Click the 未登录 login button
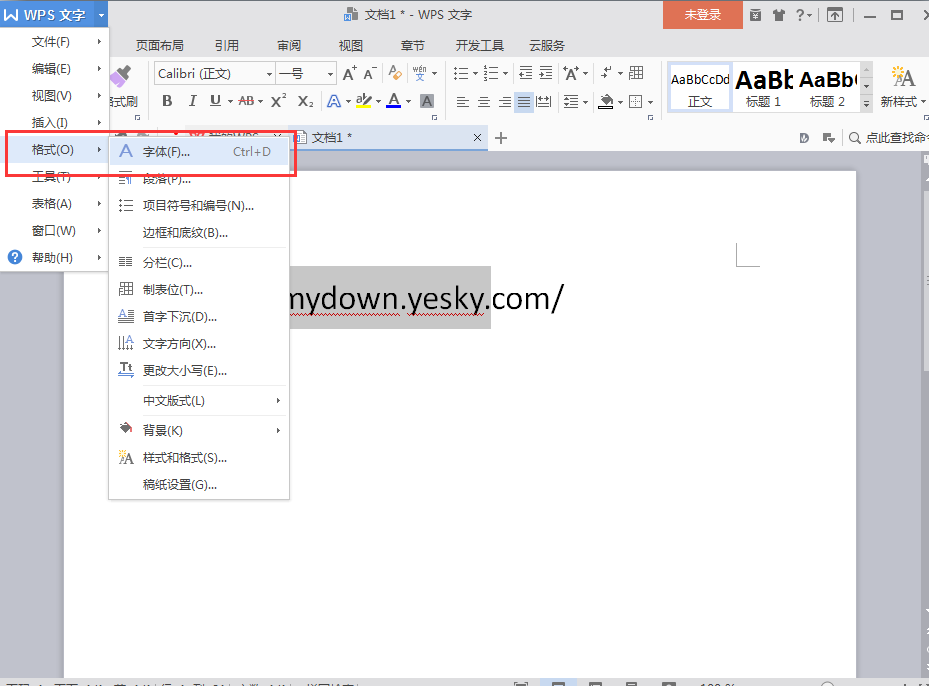The image size is (929, 686). pyautogui.click(x=702, y=15)
